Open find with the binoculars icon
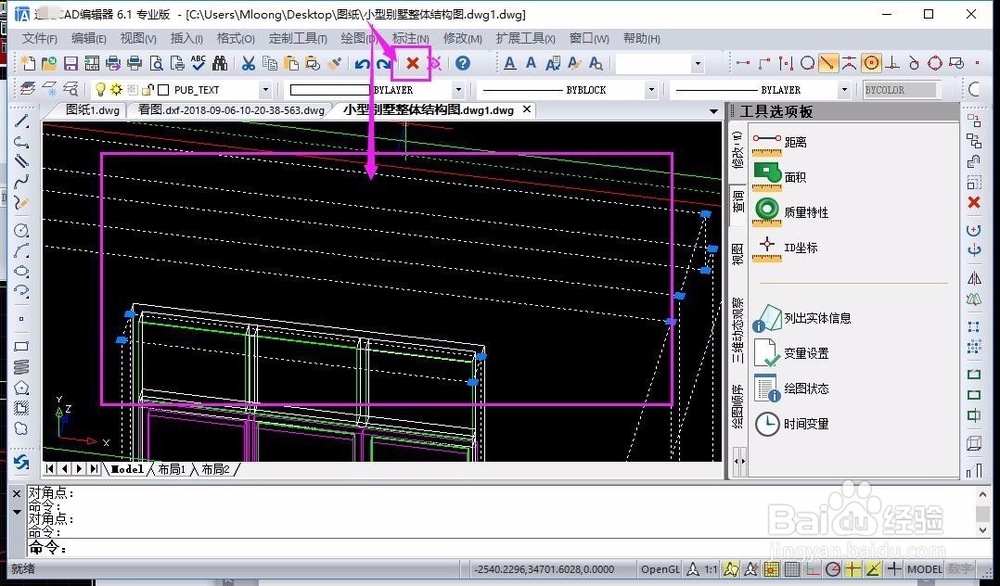Viewport: 1000px width, 586px height. 220,63
